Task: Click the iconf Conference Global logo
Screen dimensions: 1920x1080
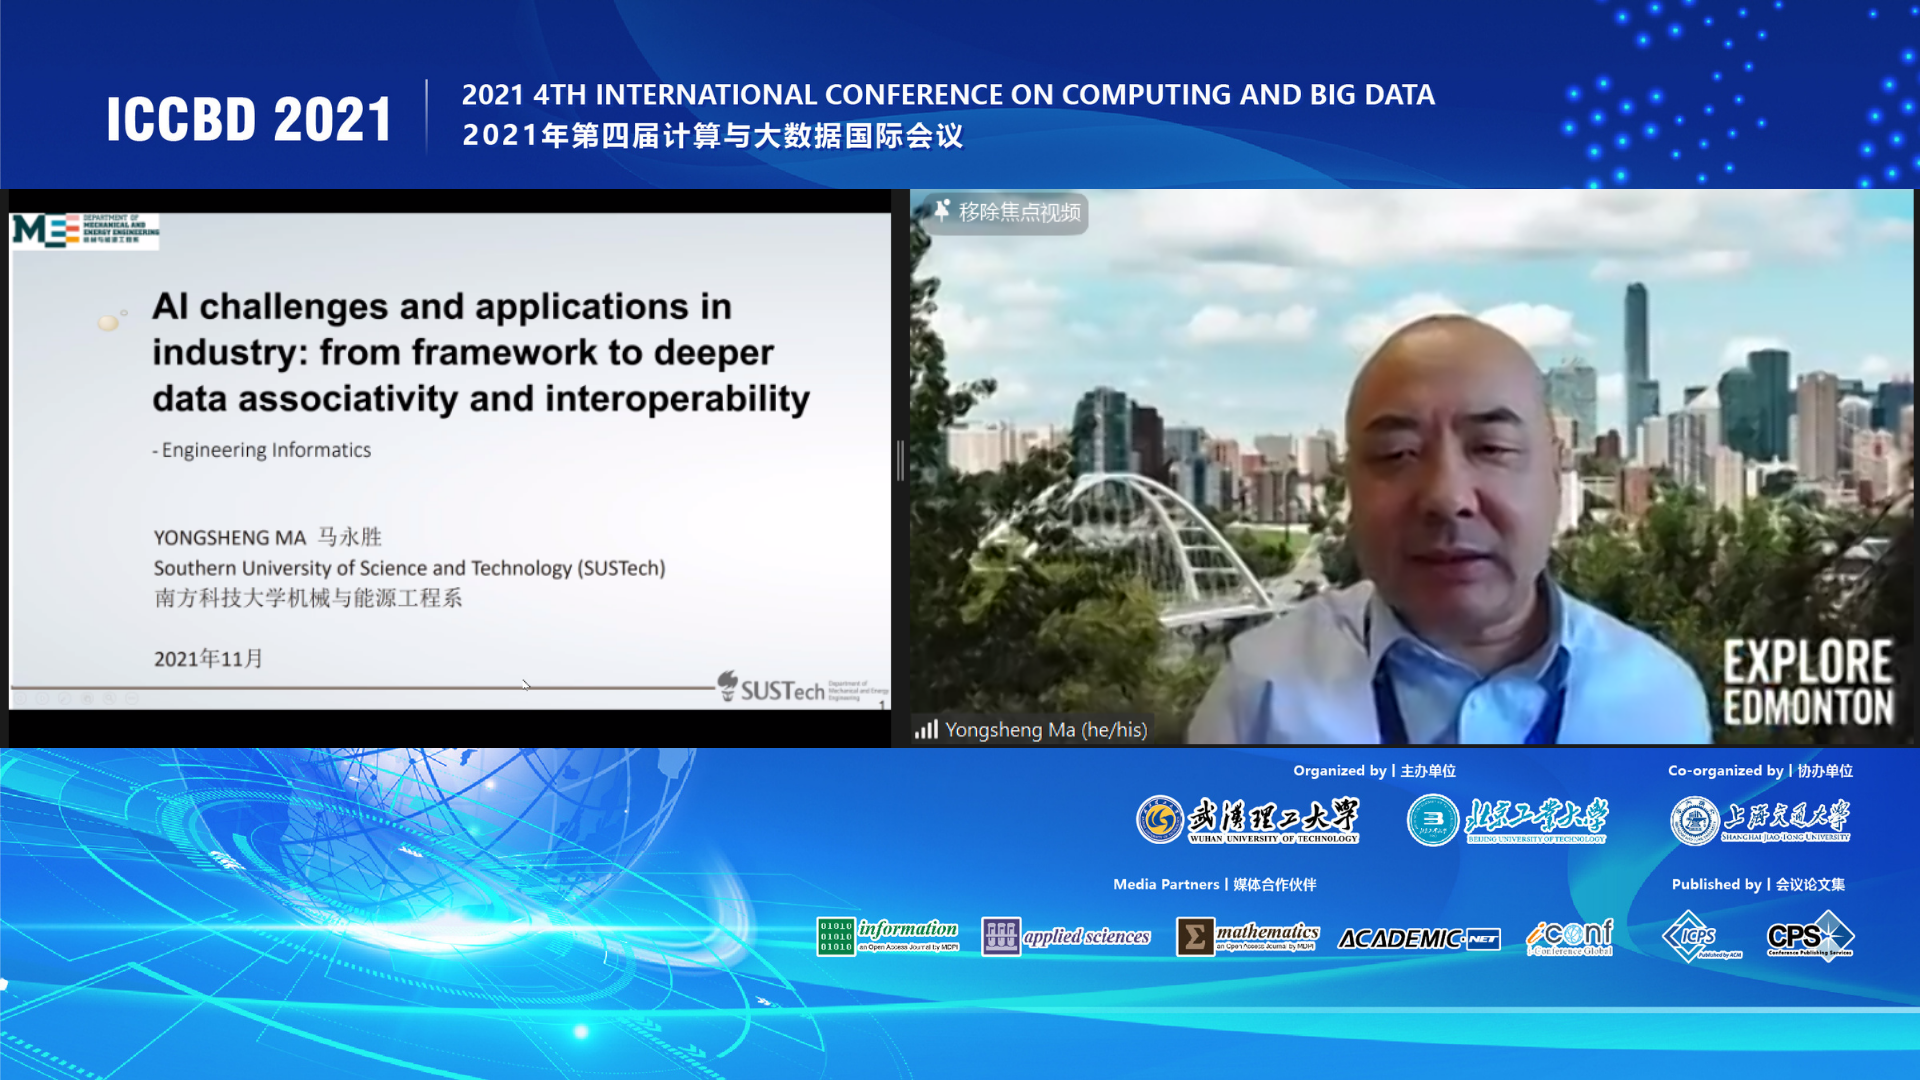Action: click(x=1570, y=937)
